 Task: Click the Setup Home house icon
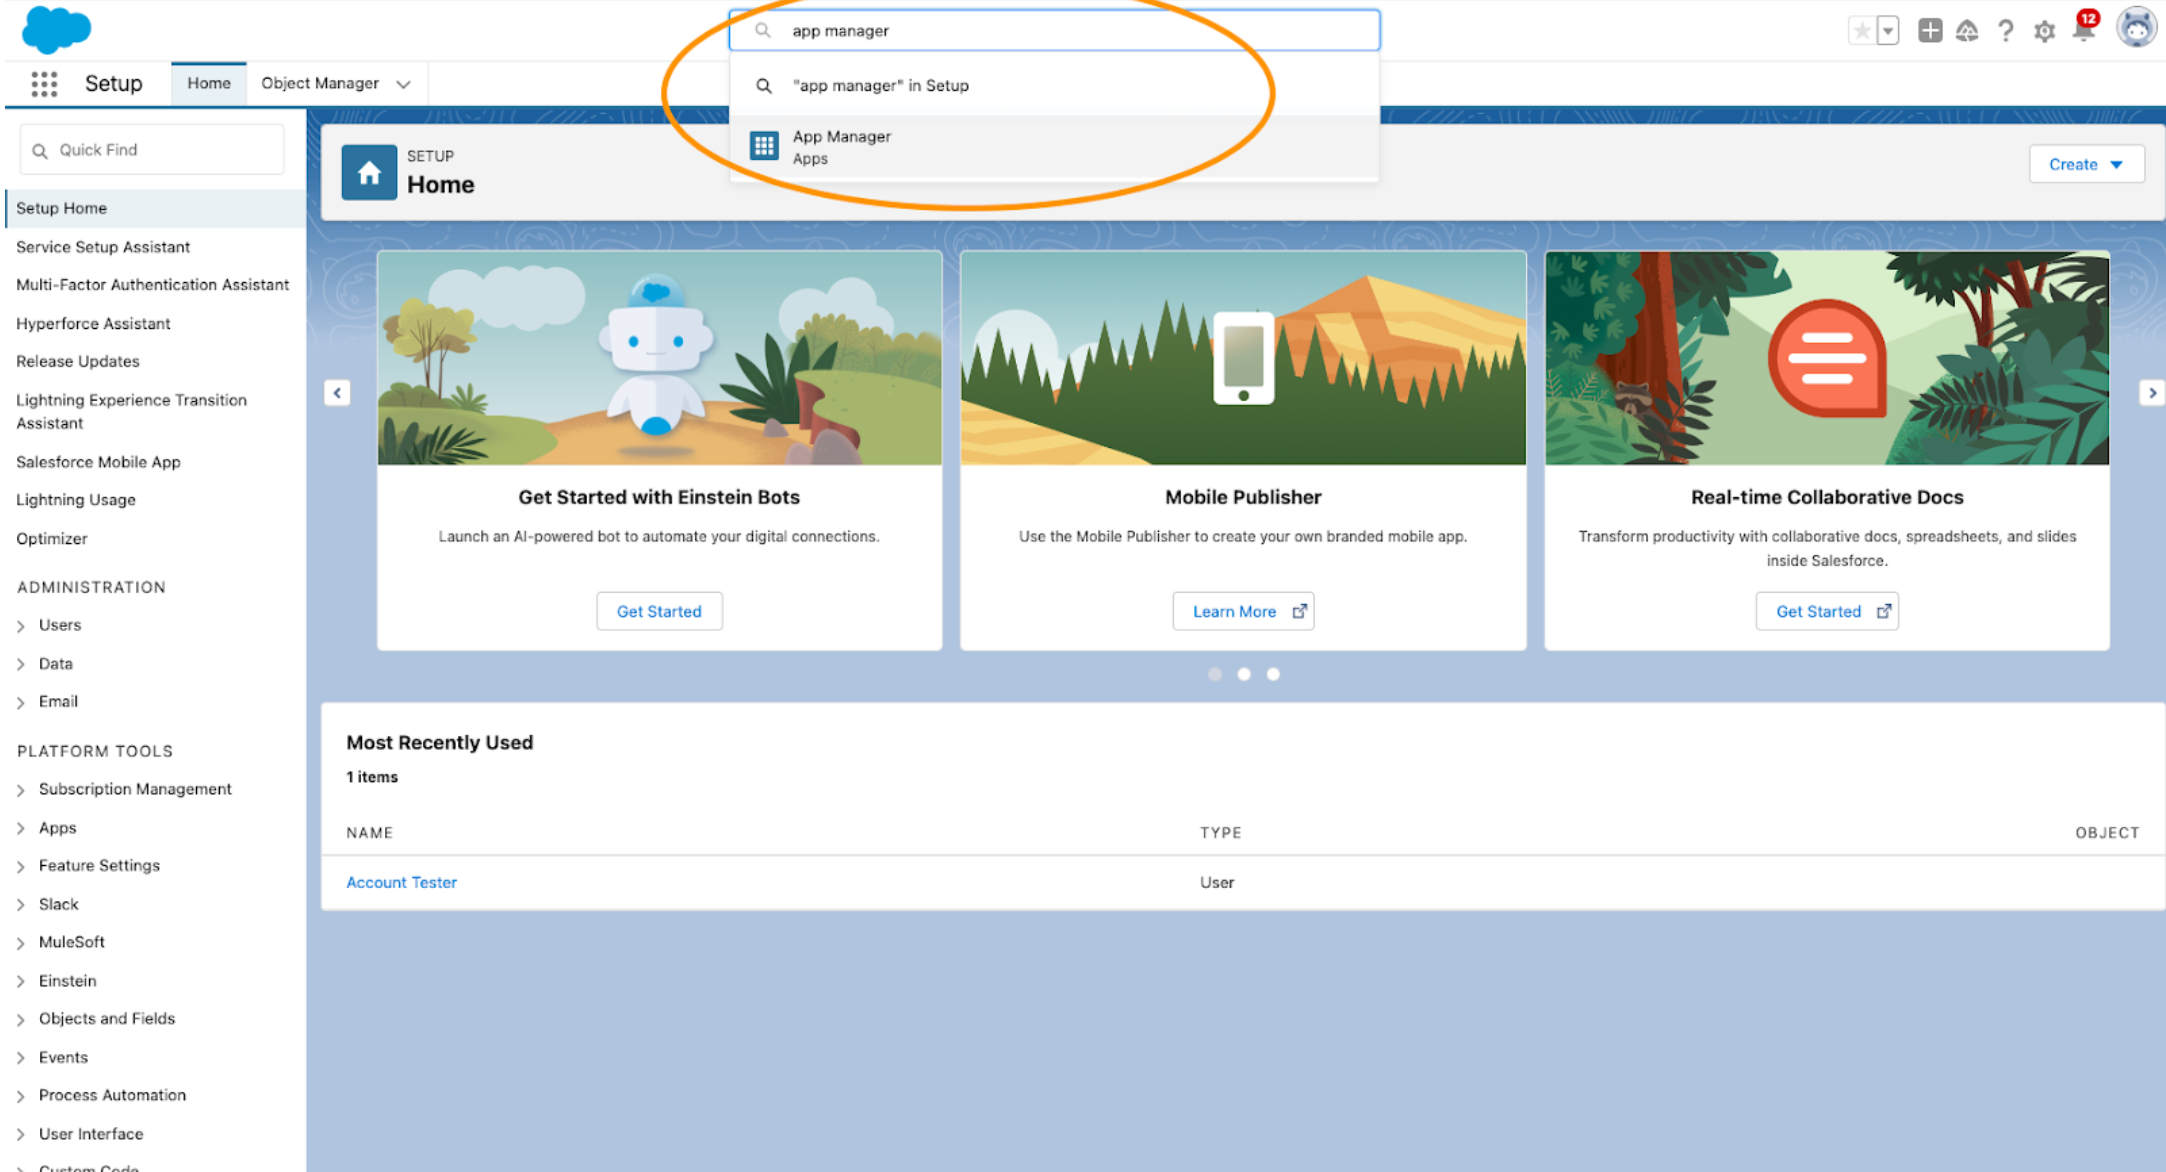pos(369,173)
